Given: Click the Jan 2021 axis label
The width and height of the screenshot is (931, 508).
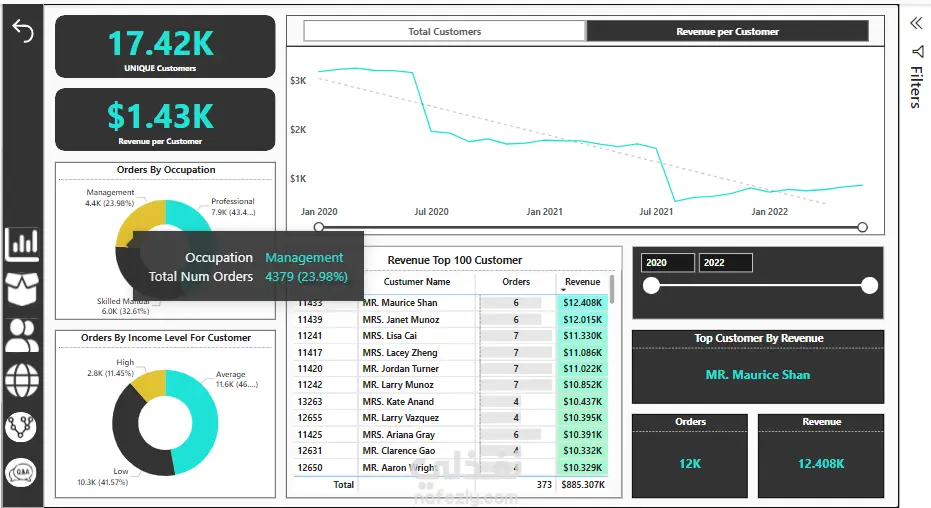Looking at the screenshot, I should tap(544, 211).
